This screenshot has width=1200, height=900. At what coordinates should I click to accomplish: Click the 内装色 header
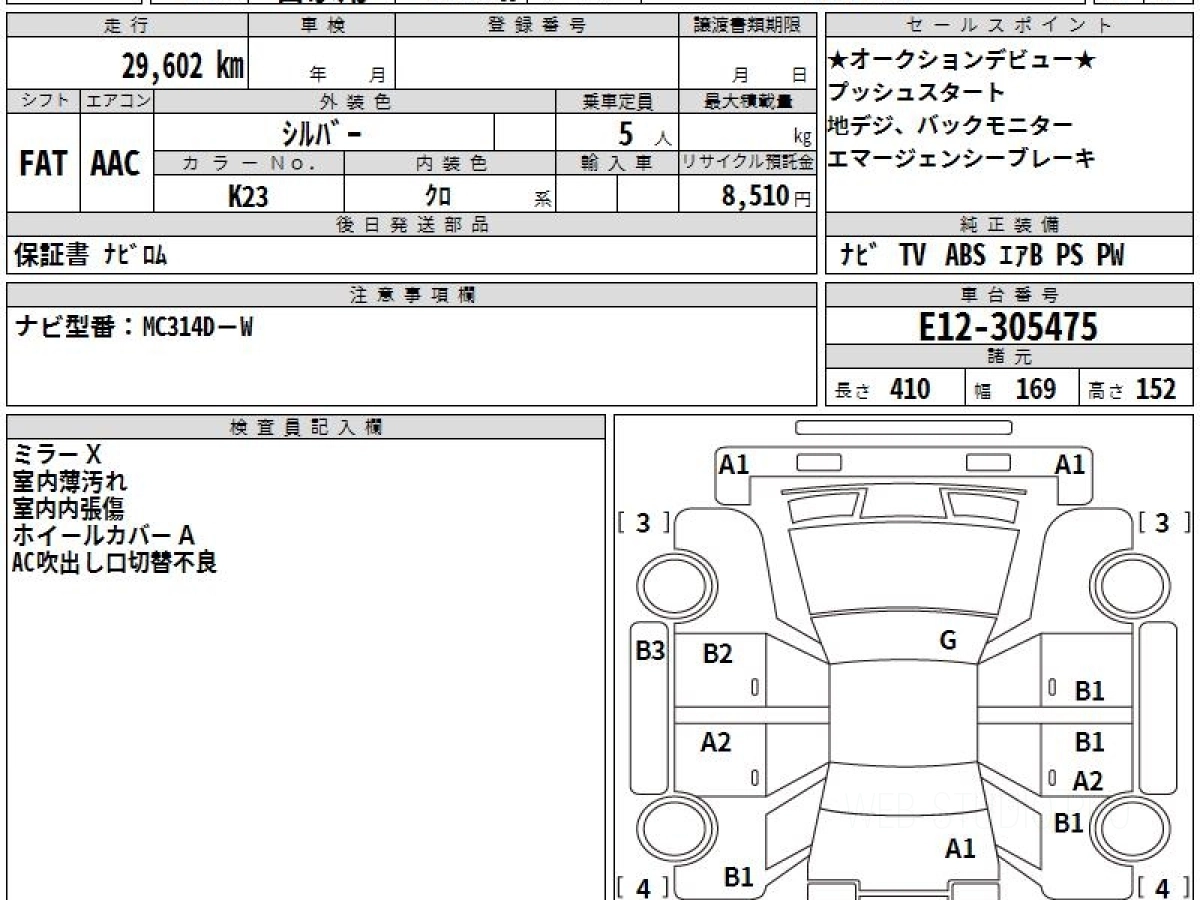click(x=450, y=163)
